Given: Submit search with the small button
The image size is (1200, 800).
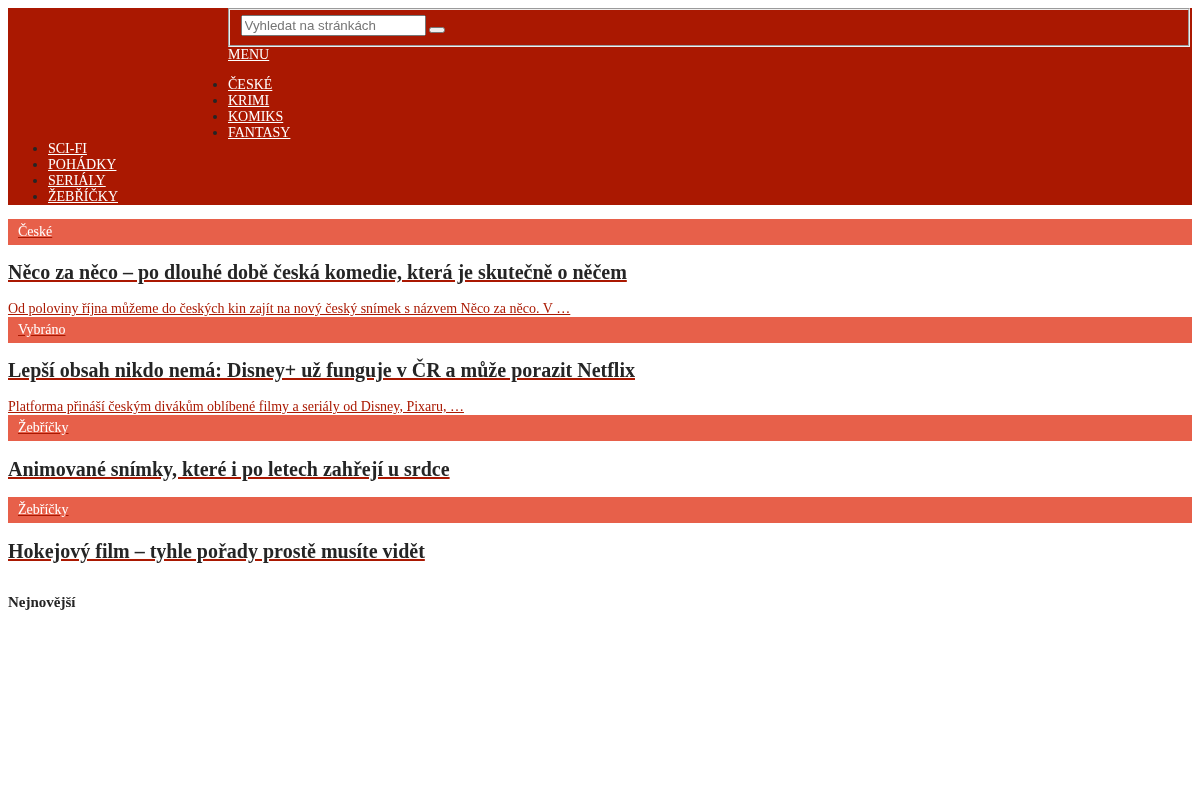Looking at the screenshot, I should pos(437,30).
